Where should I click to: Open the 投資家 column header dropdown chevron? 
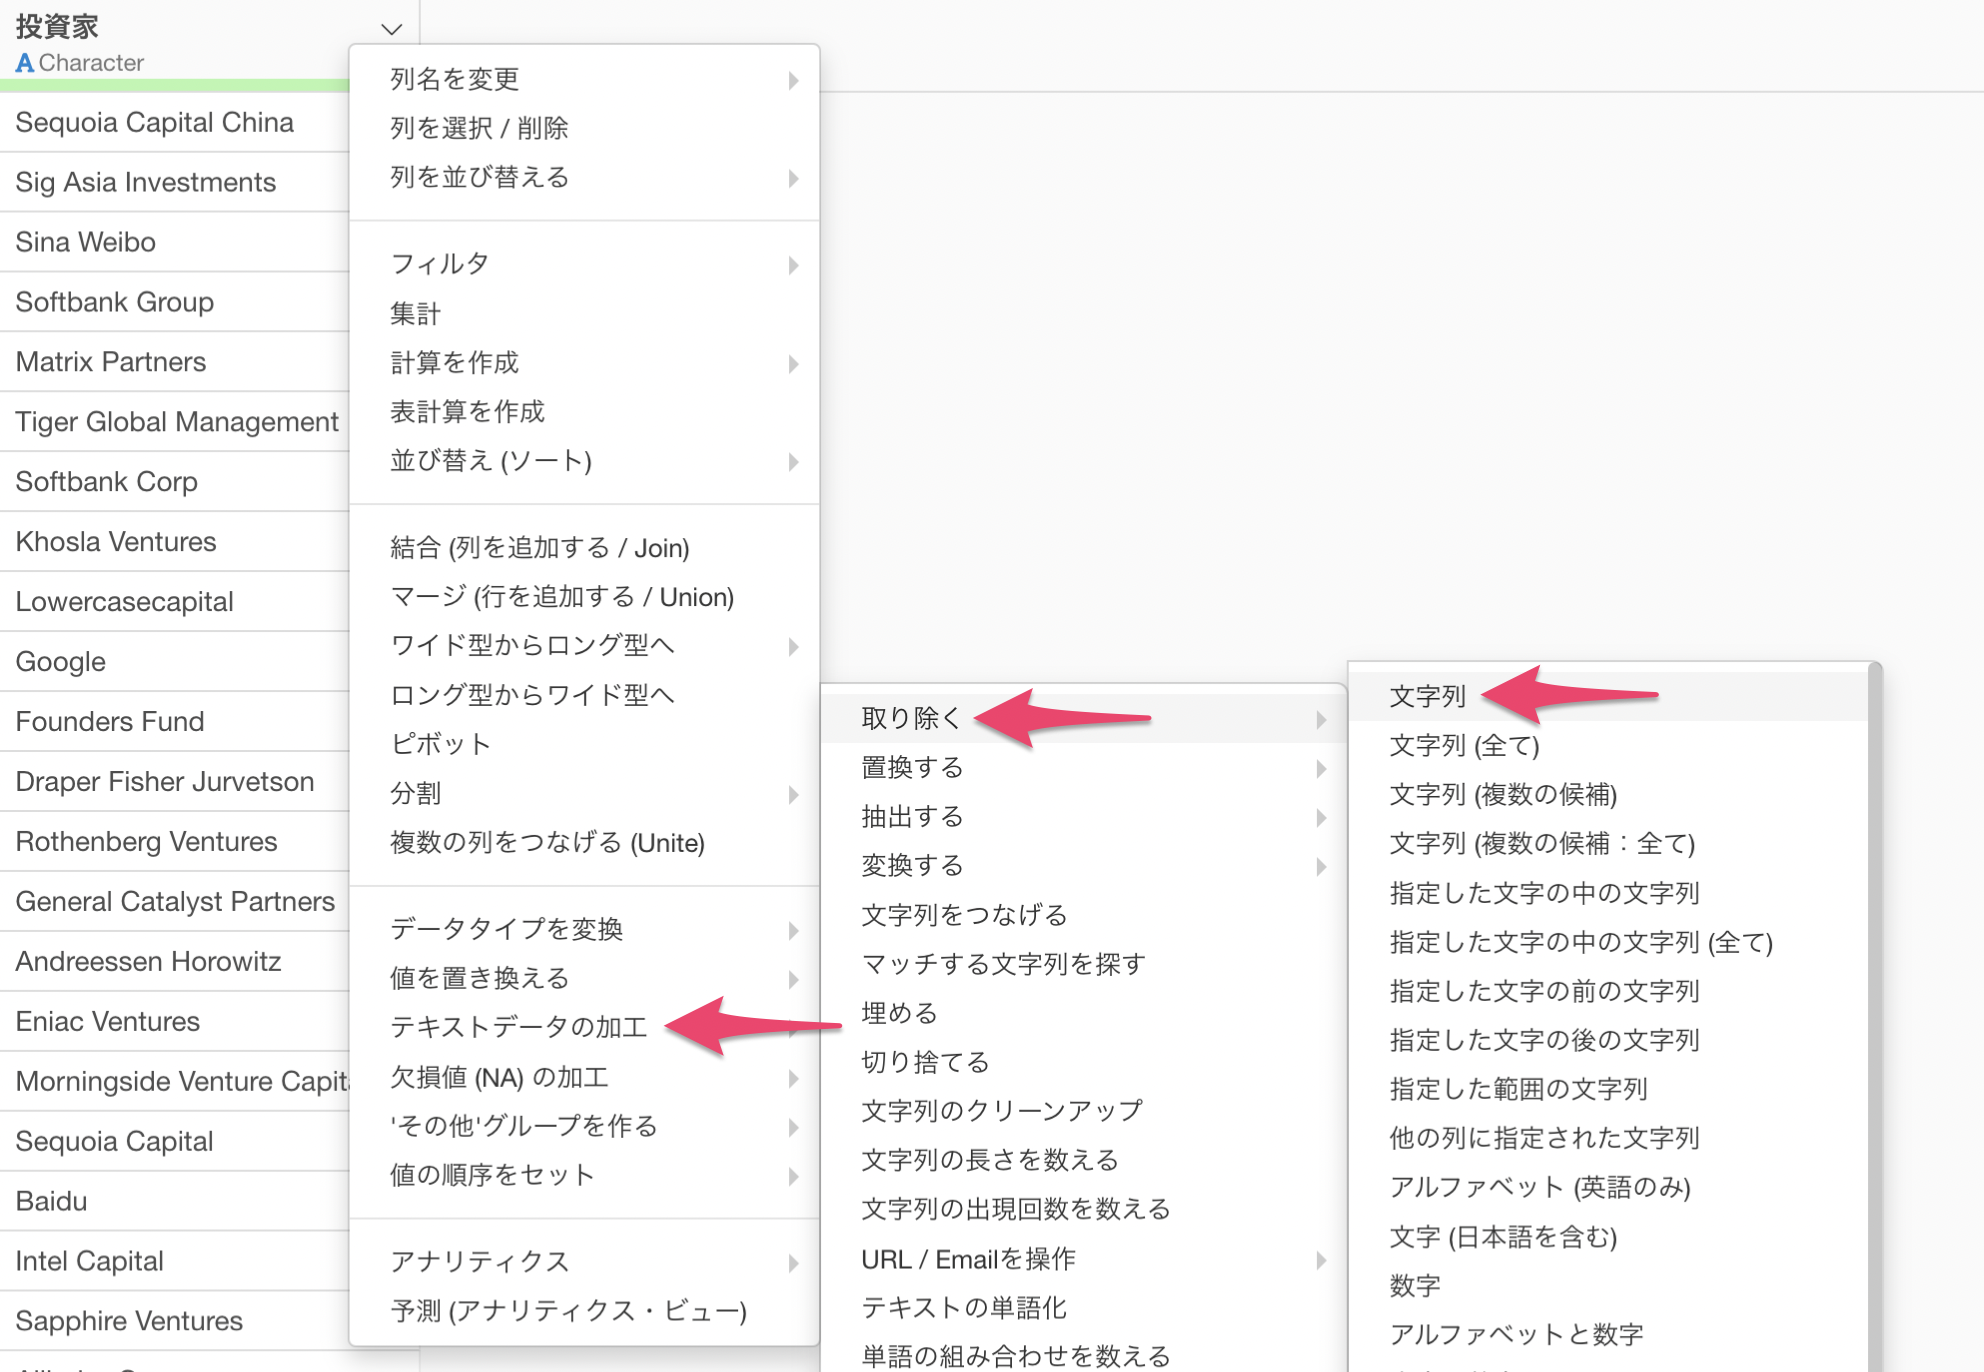point(392,29)
